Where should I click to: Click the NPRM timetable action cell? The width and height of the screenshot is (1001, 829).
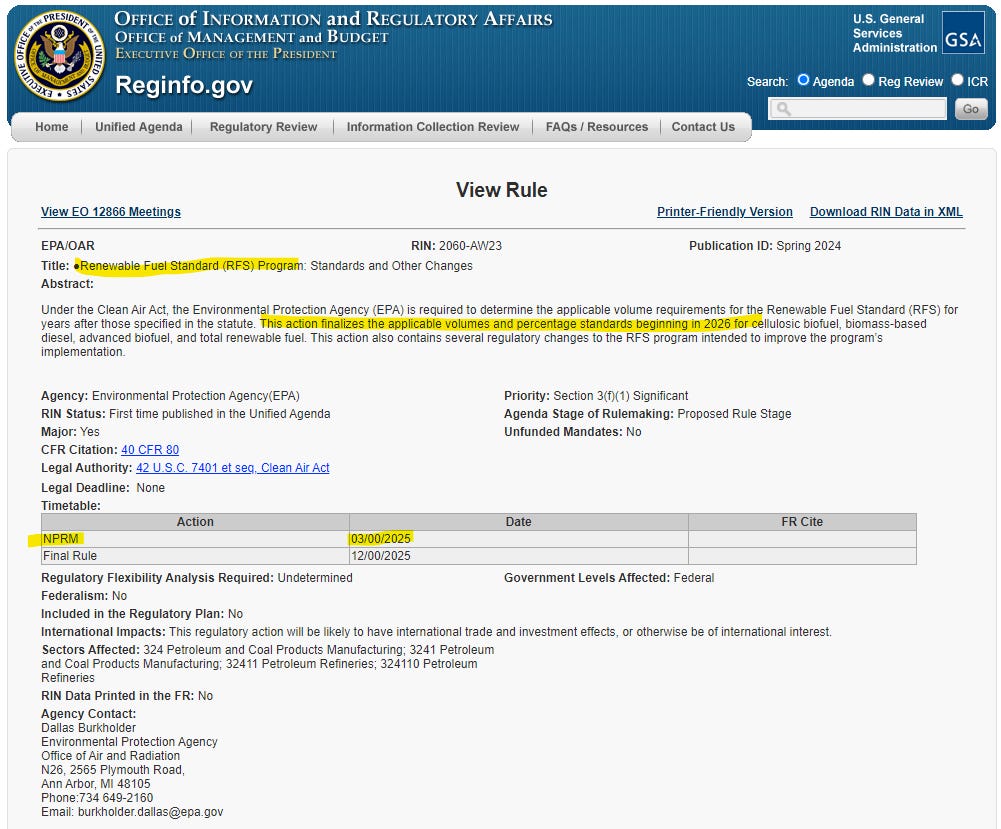pyautogui.click(x=195, y=539)
